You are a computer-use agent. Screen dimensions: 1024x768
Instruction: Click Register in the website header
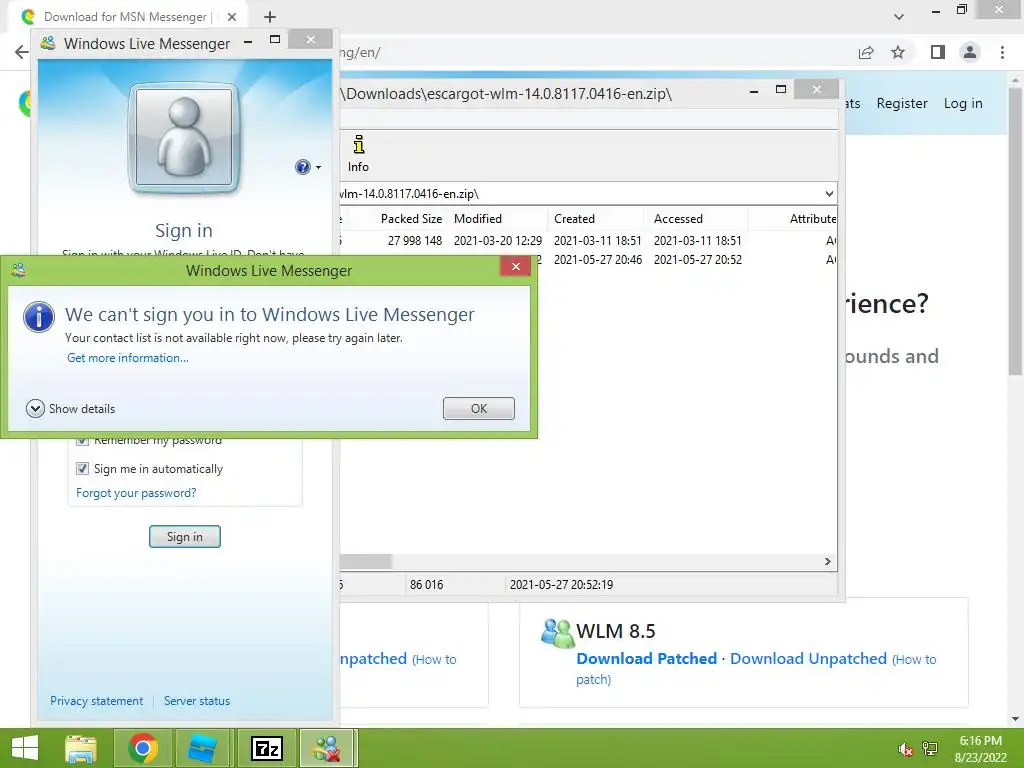click(x=902, y=103)
